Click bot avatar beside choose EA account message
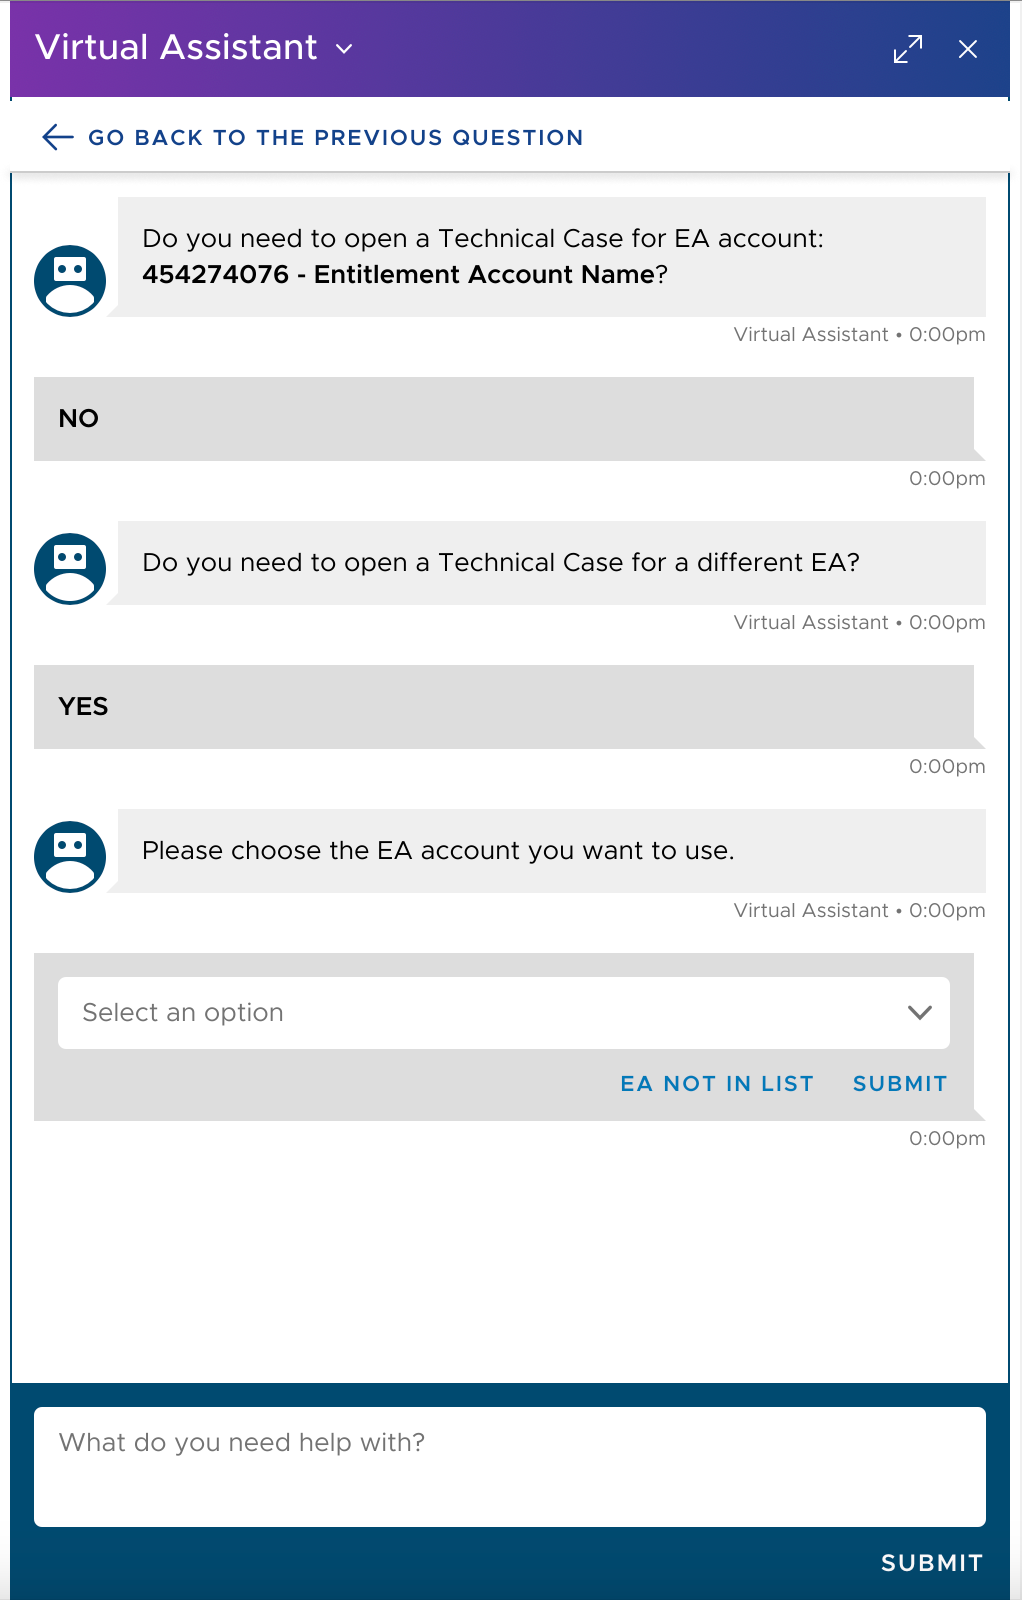The height and width of the screenshot is (1600, 1022). tap(70, 857)
